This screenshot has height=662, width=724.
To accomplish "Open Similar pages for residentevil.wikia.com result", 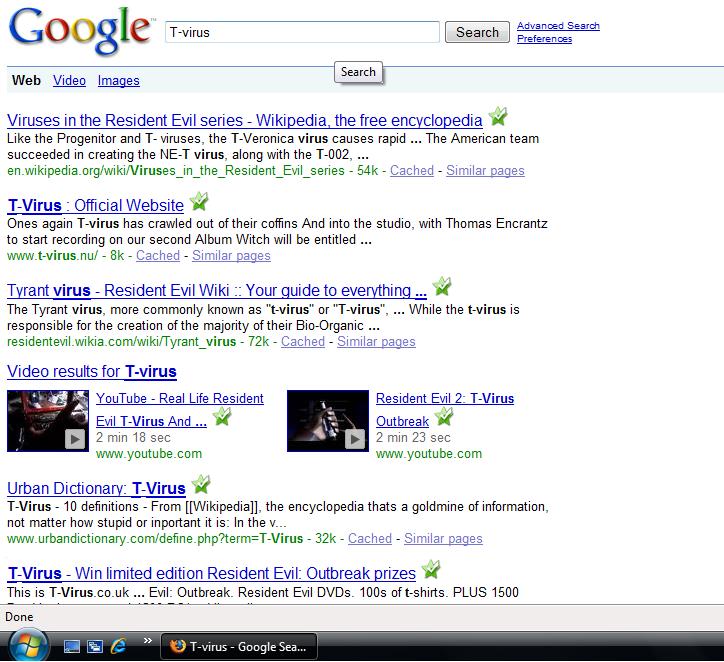I will coord(376,342).
